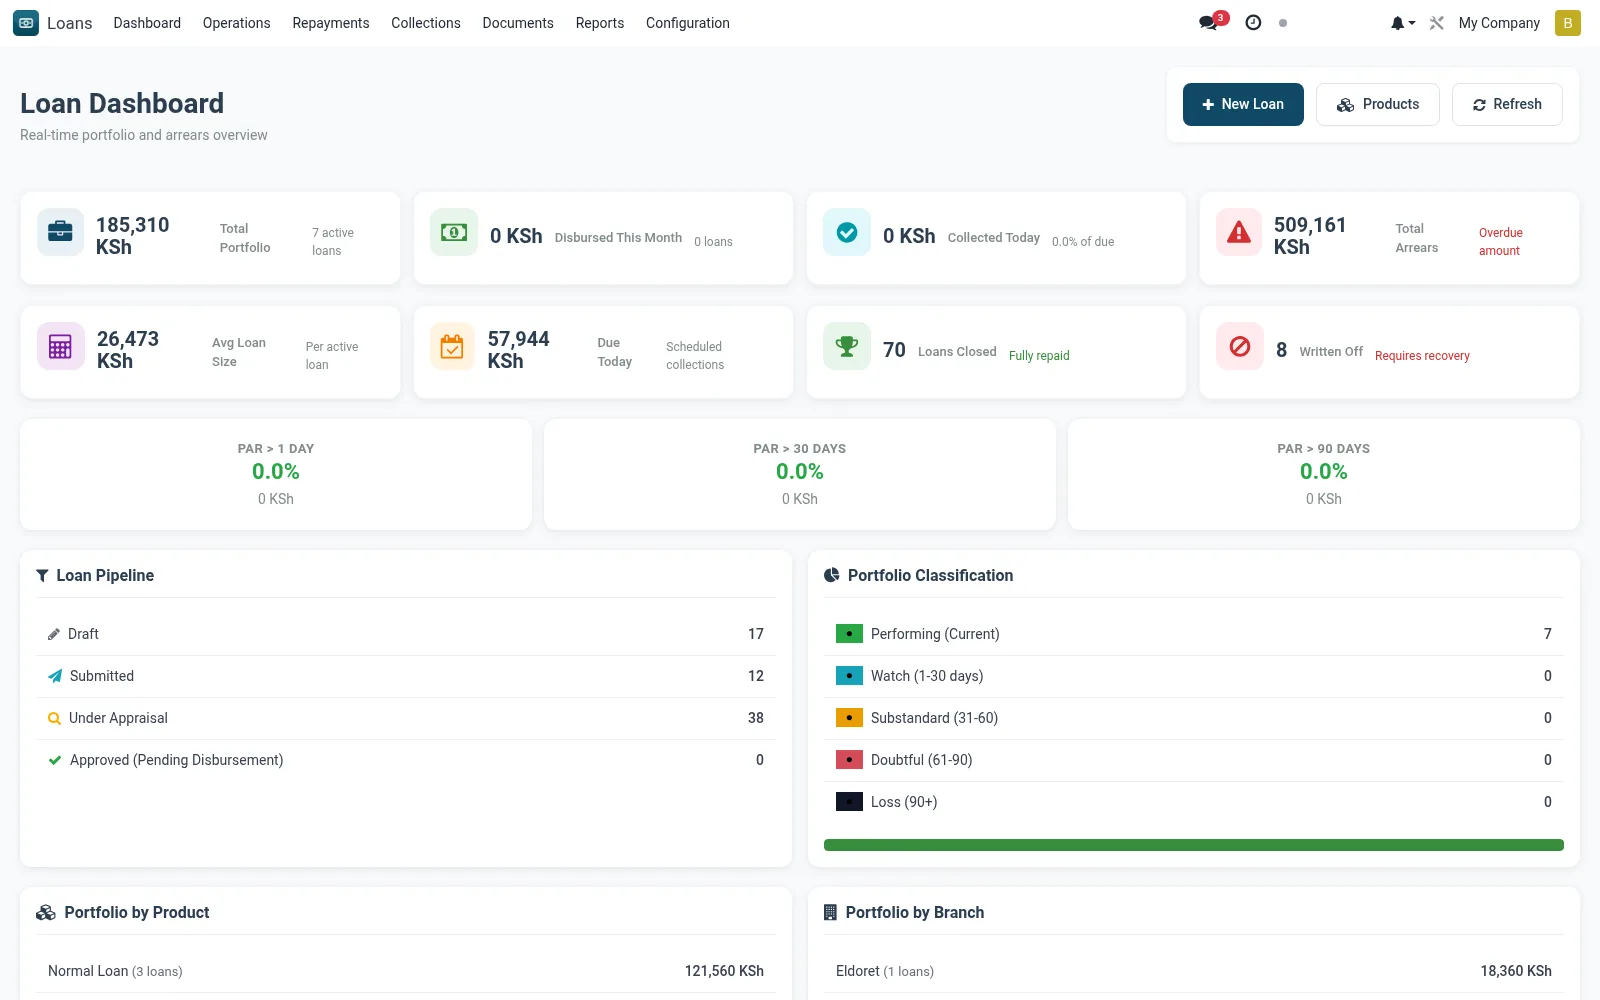Viewport: 1600px width, 1000px height.
Task: Open the notifications bell dropdown
Action: [1402, 23]
